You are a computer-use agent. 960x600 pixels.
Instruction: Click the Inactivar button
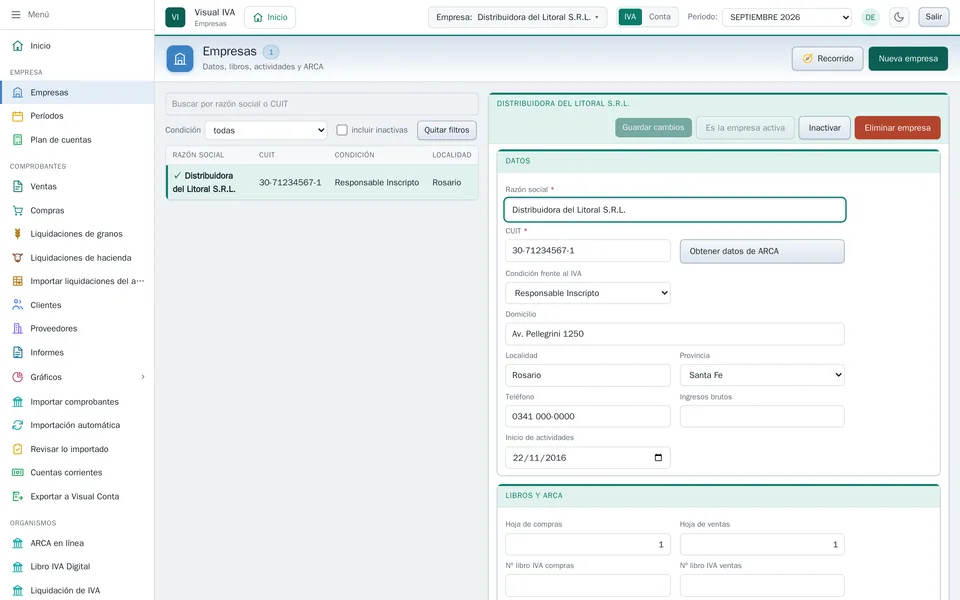(x=824, y=127)
